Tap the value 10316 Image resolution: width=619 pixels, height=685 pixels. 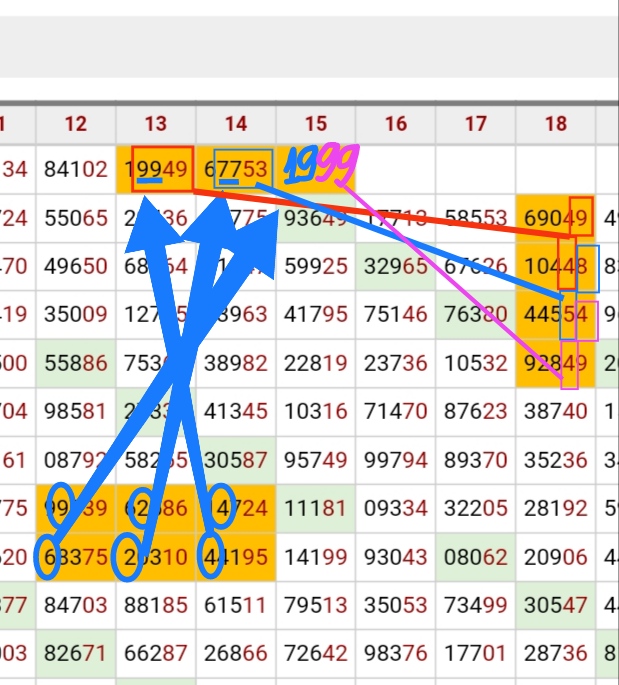click(x=316, y=412)
